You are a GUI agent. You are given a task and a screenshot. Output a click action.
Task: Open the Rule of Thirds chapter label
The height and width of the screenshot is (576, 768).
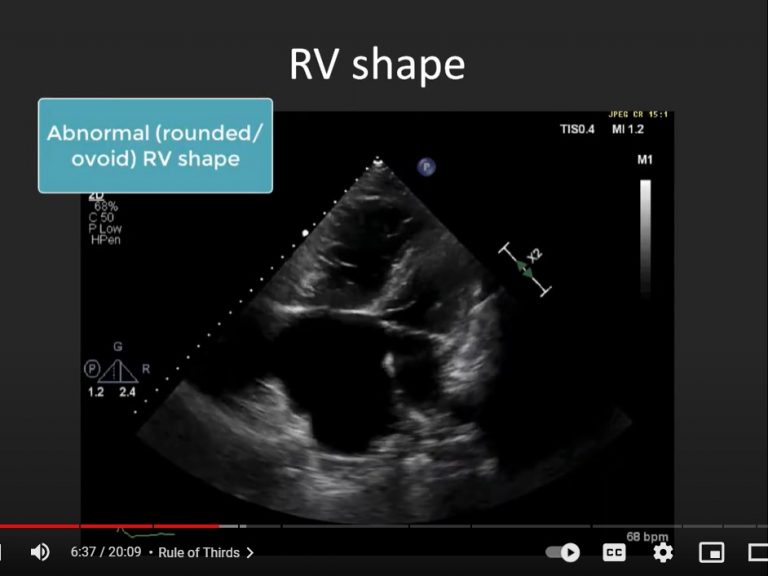click(199, 552)
